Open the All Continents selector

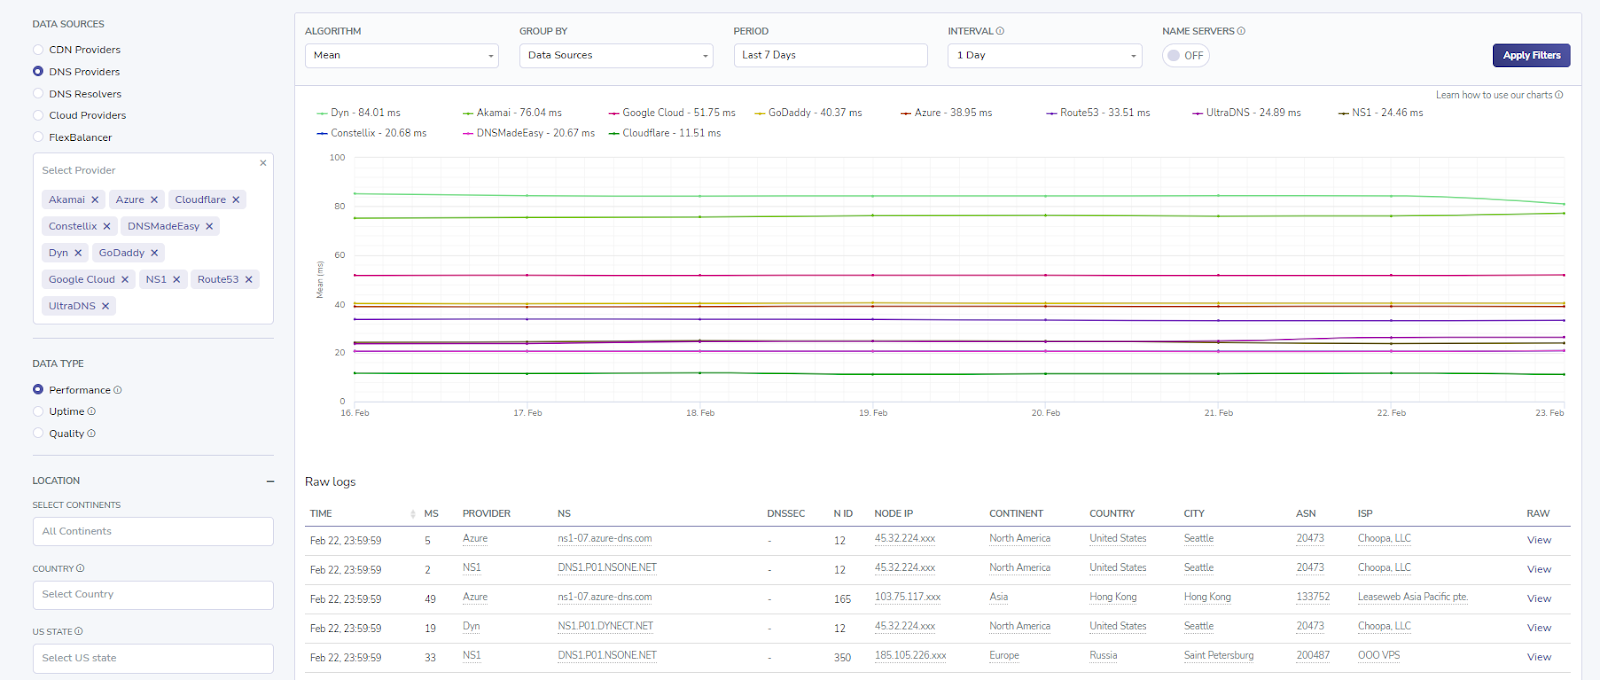(153, 532)
